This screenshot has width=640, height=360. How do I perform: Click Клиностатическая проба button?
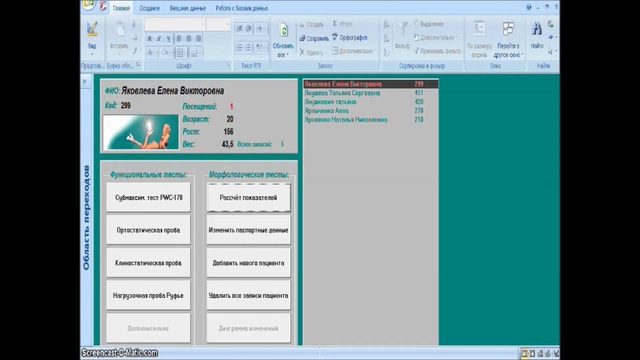pos(149,263)
